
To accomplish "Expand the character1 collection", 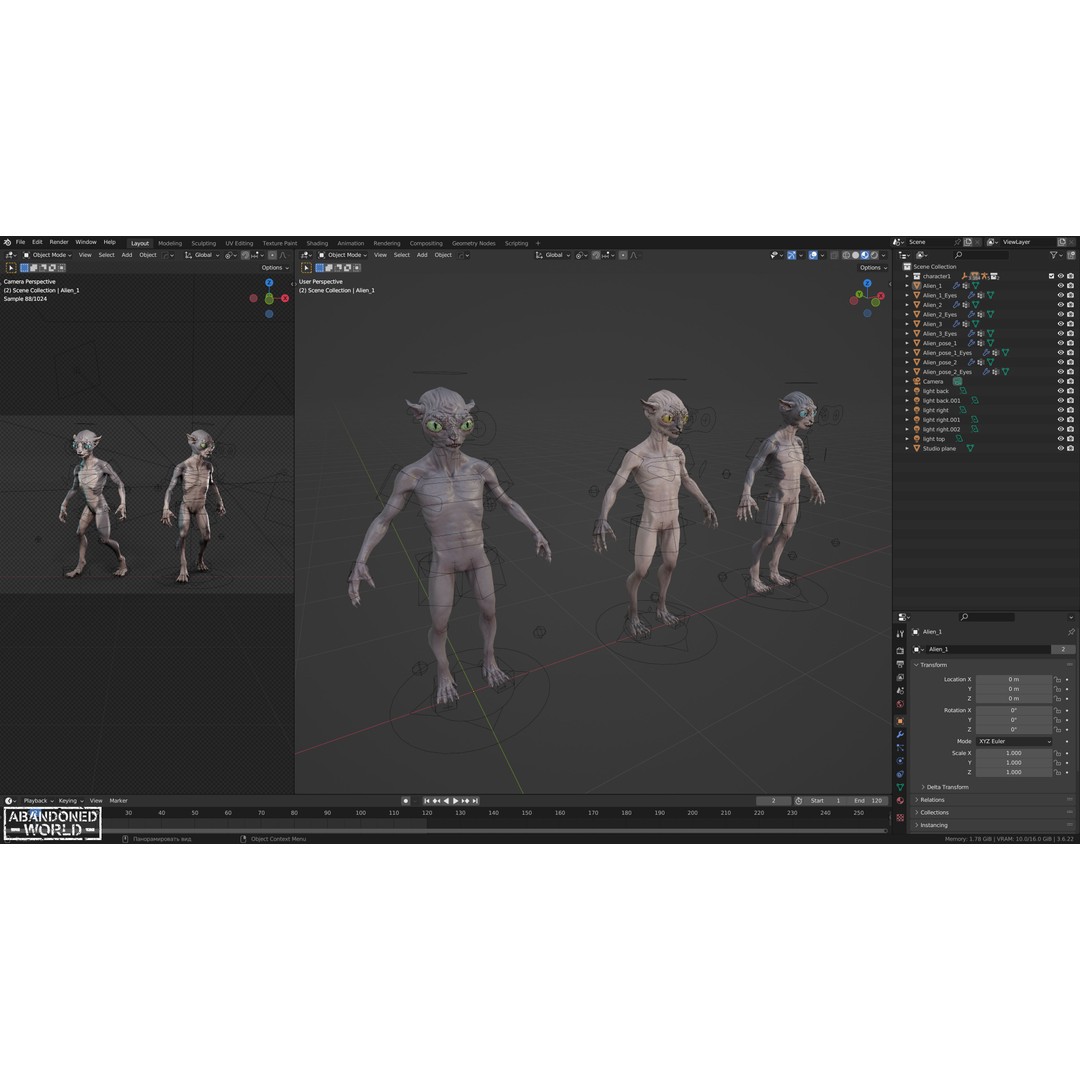I will coord(907,276).
